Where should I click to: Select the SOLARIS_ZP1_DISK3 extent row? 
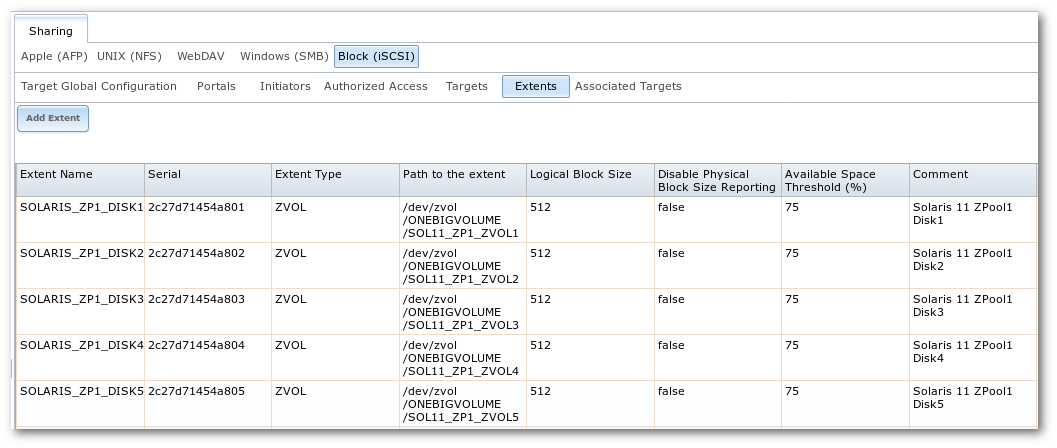click(82, 299)
